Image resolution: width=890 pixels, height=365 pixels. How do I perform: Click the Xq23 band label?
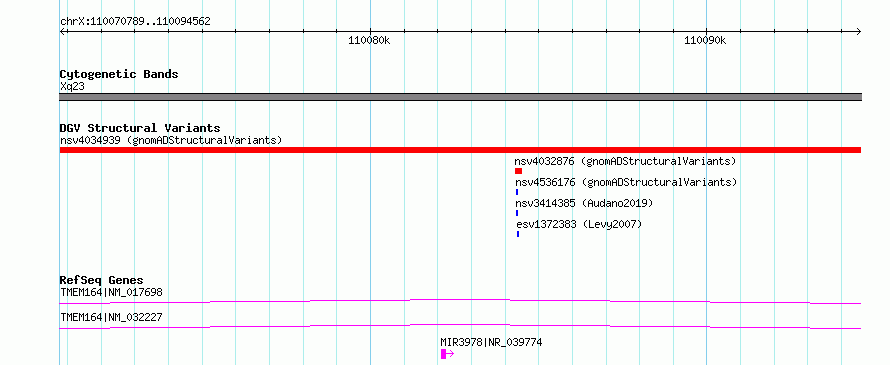coord(73,86)
